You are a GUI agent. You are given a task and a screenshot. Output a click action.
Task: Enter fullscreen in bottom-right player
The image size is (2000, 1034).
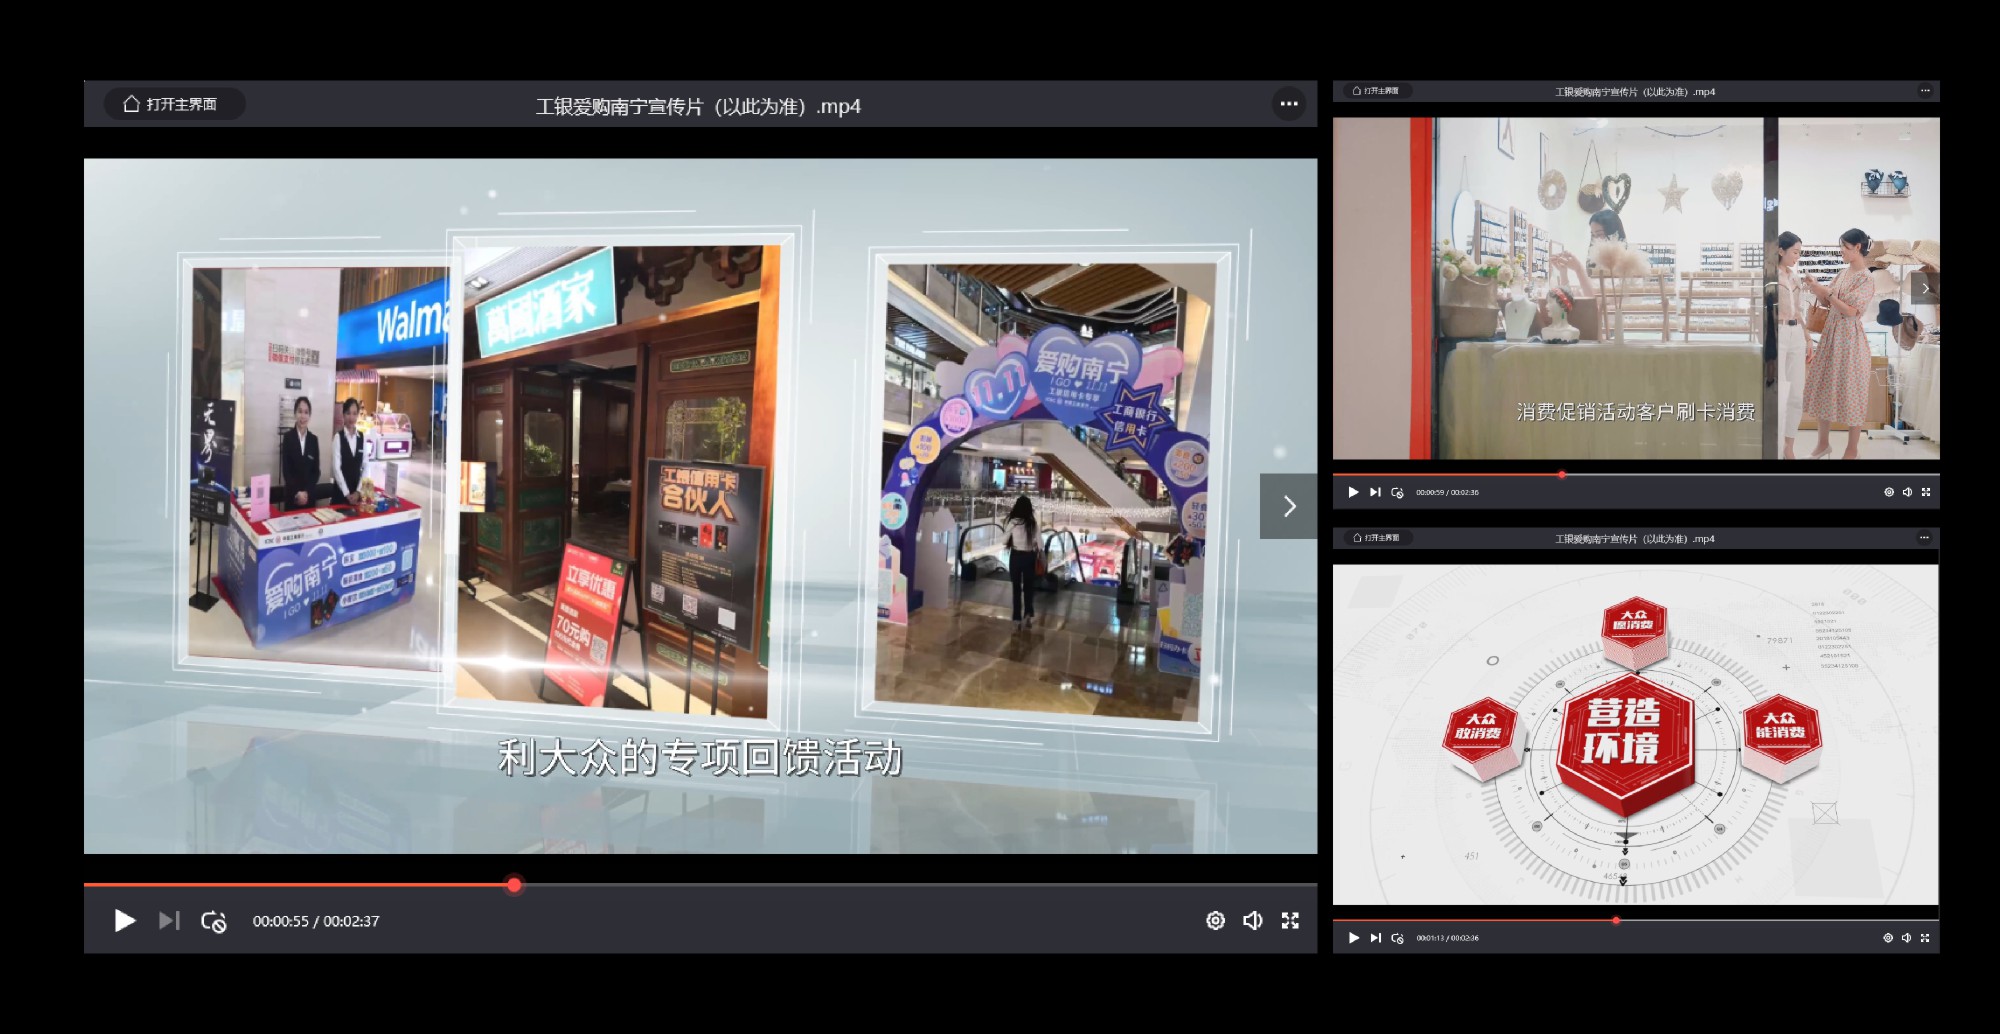point(1925,938)
